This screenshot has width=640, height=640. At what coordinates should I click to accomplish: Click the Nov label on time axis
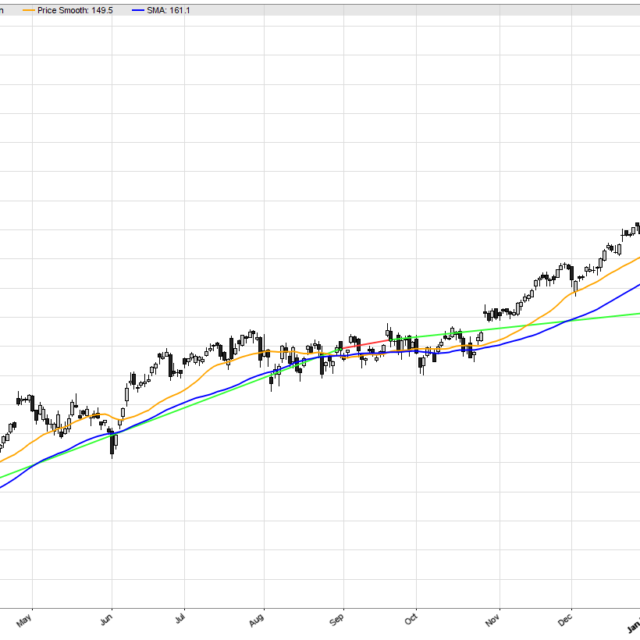point(493,619)
